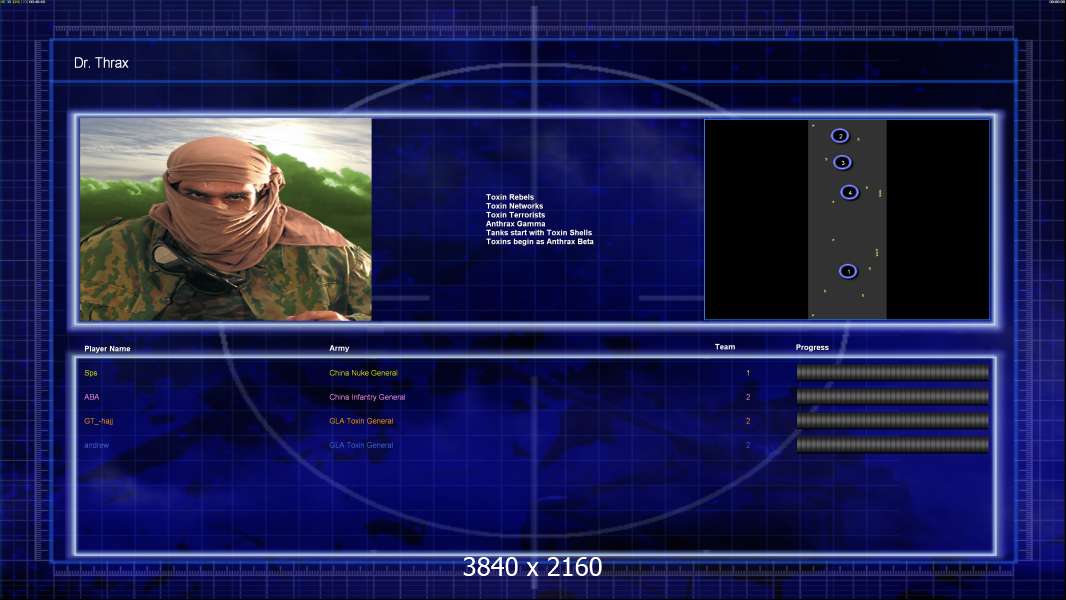Click the Toxin Terrorists perk line
The image size is (1066, 600).
(x=515, y=215)
